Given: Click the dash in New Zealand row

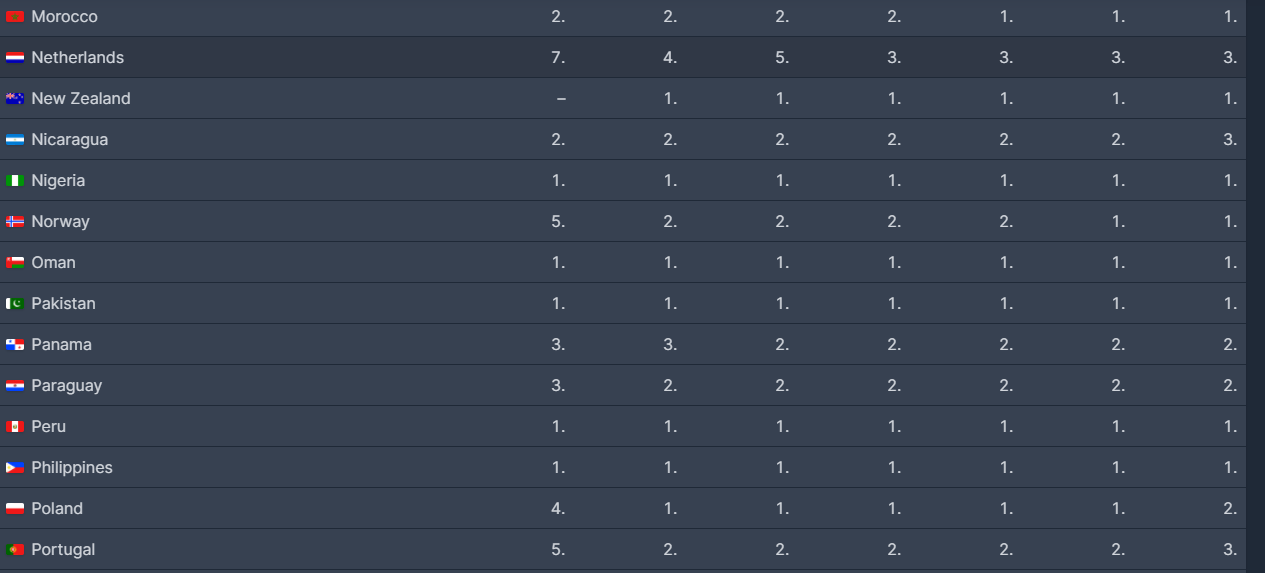Looking at the screenshot, I should [x=561, y=99].
